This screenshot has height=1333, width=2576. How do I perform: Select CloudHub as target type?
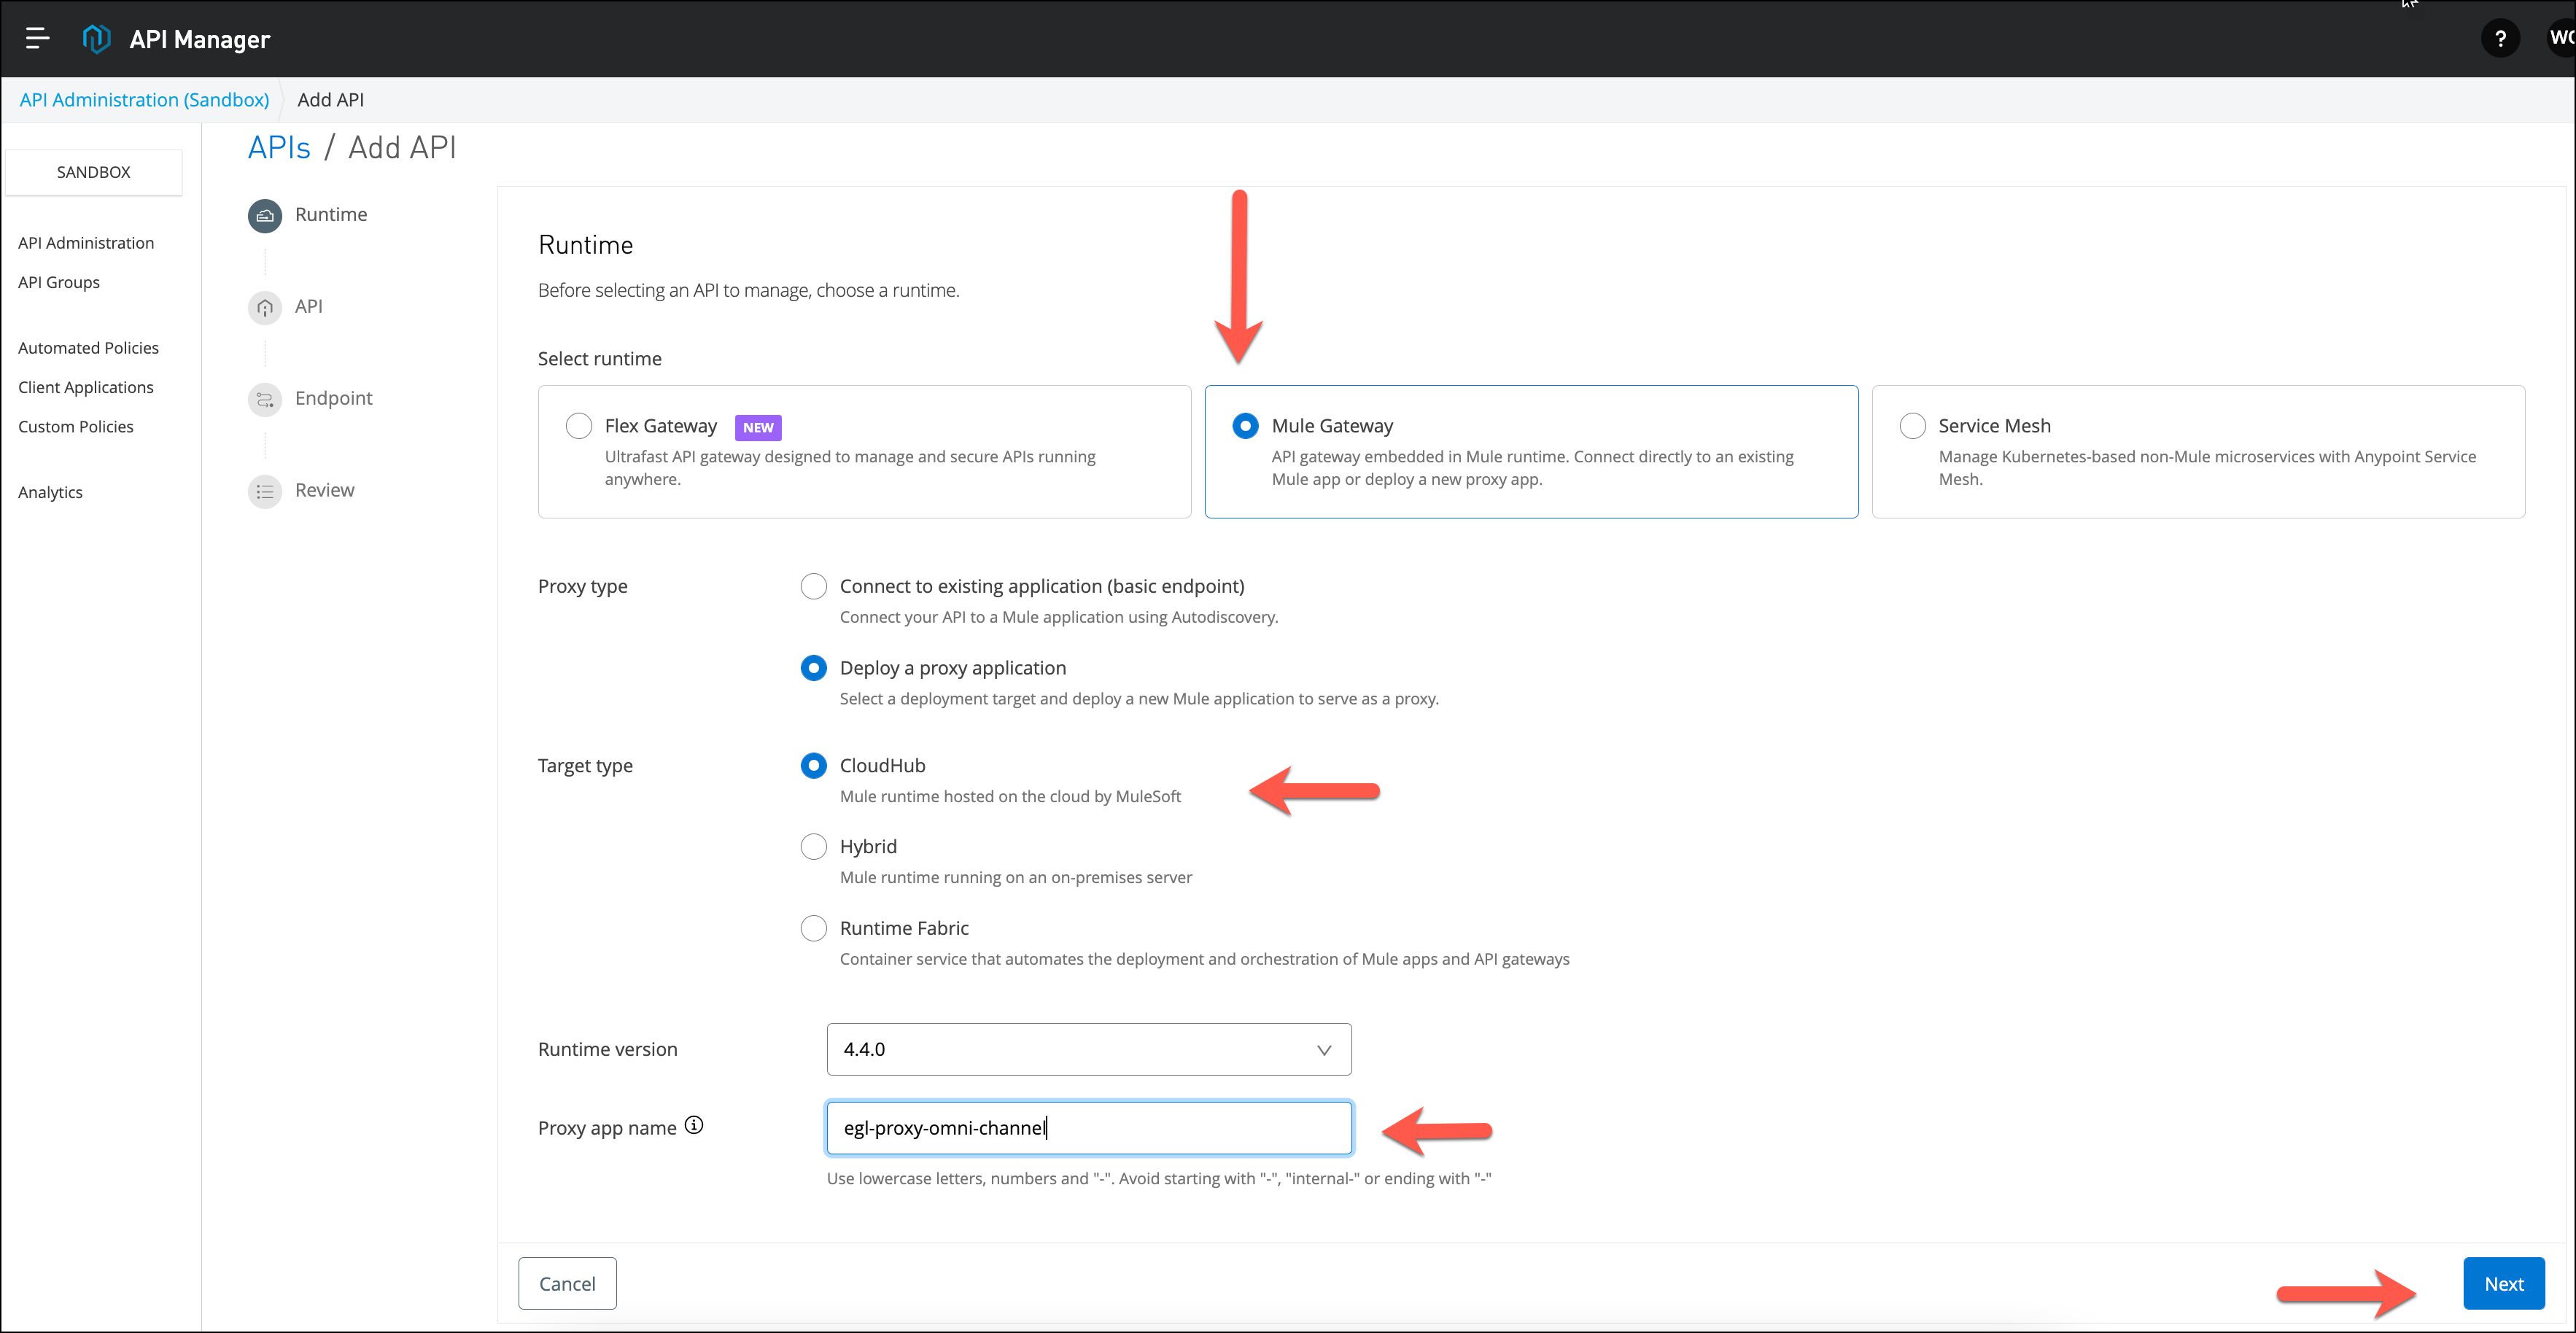(814, 766)
